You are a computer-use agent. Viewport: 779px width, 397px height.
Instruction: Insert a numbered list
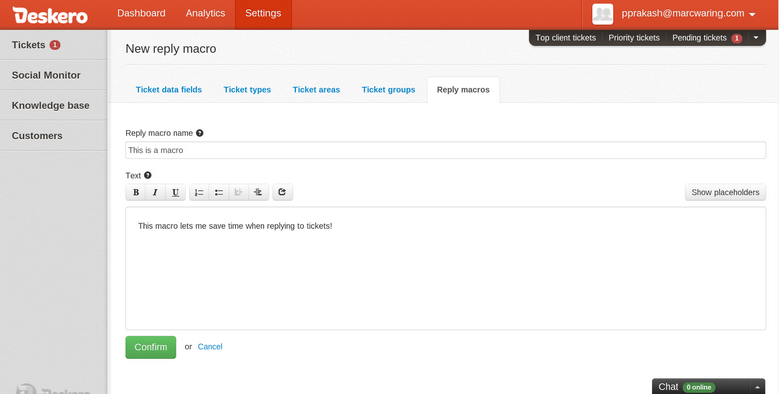199,192
